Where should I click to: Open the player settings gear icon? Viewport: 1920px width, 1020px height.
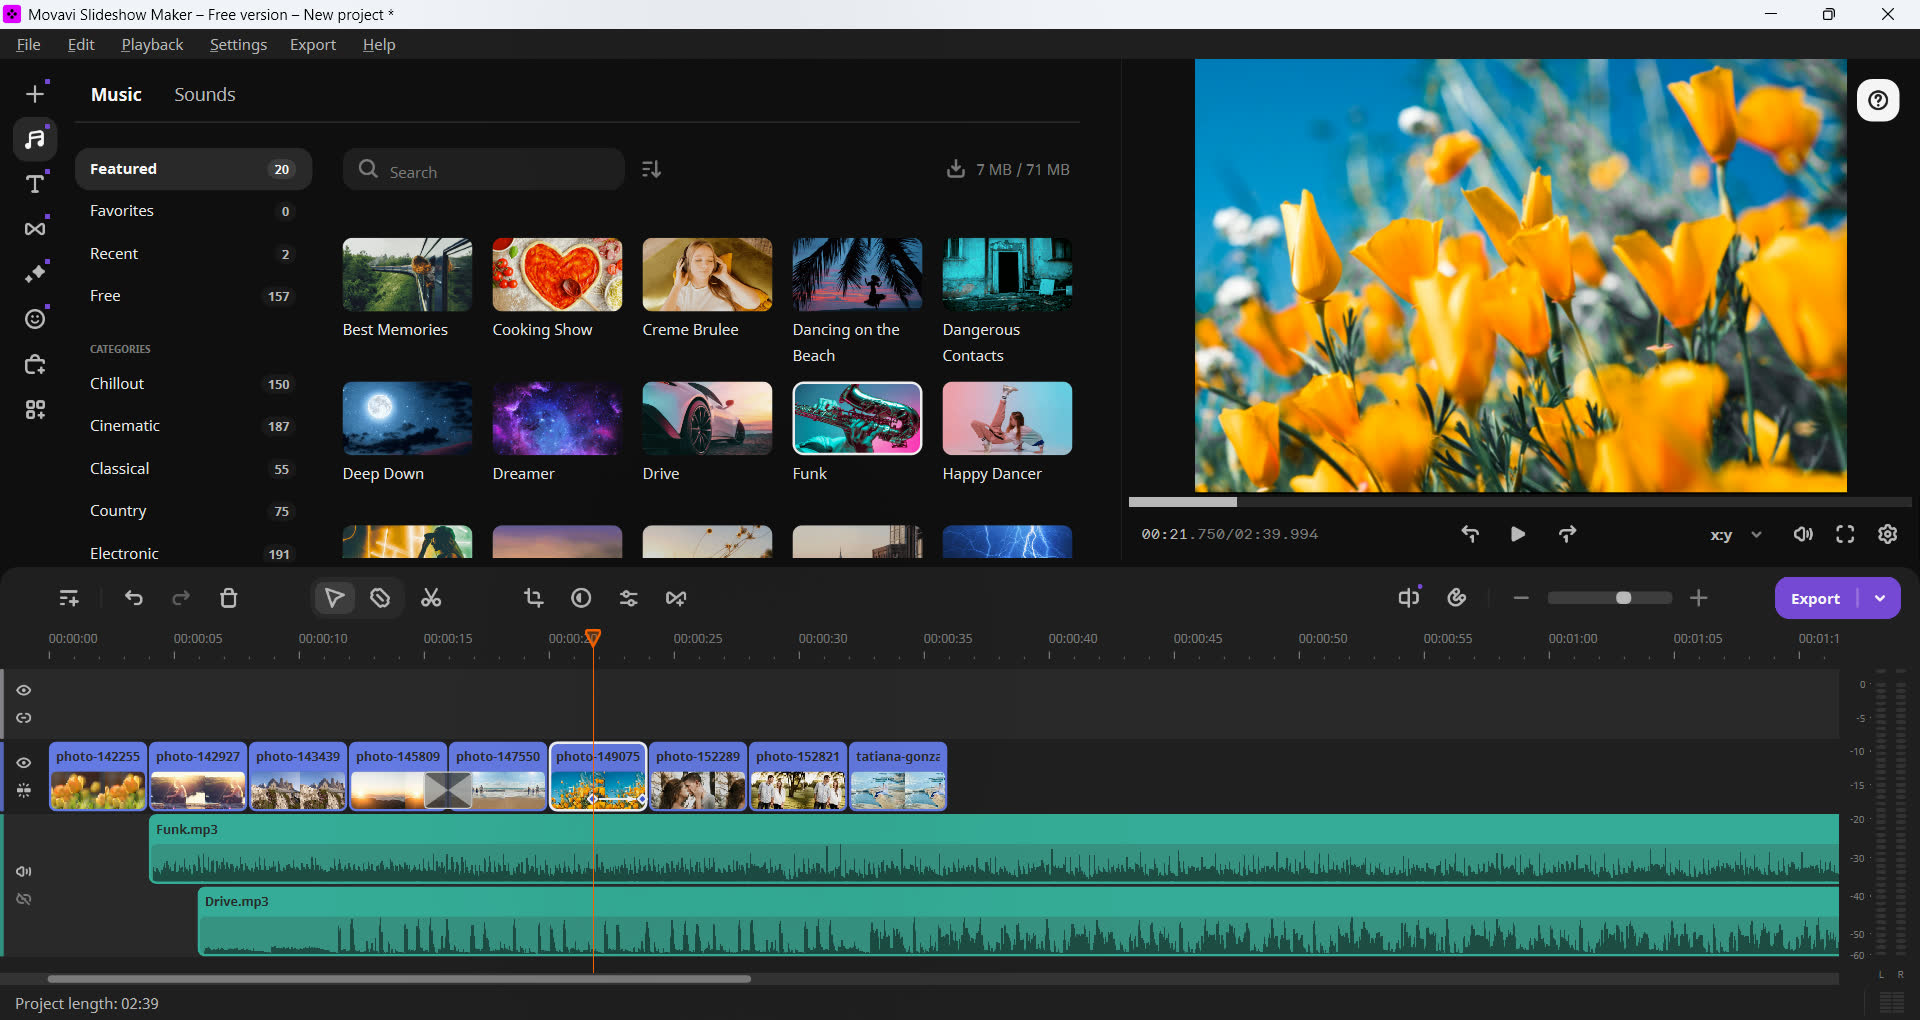[x=1887, y=534]
